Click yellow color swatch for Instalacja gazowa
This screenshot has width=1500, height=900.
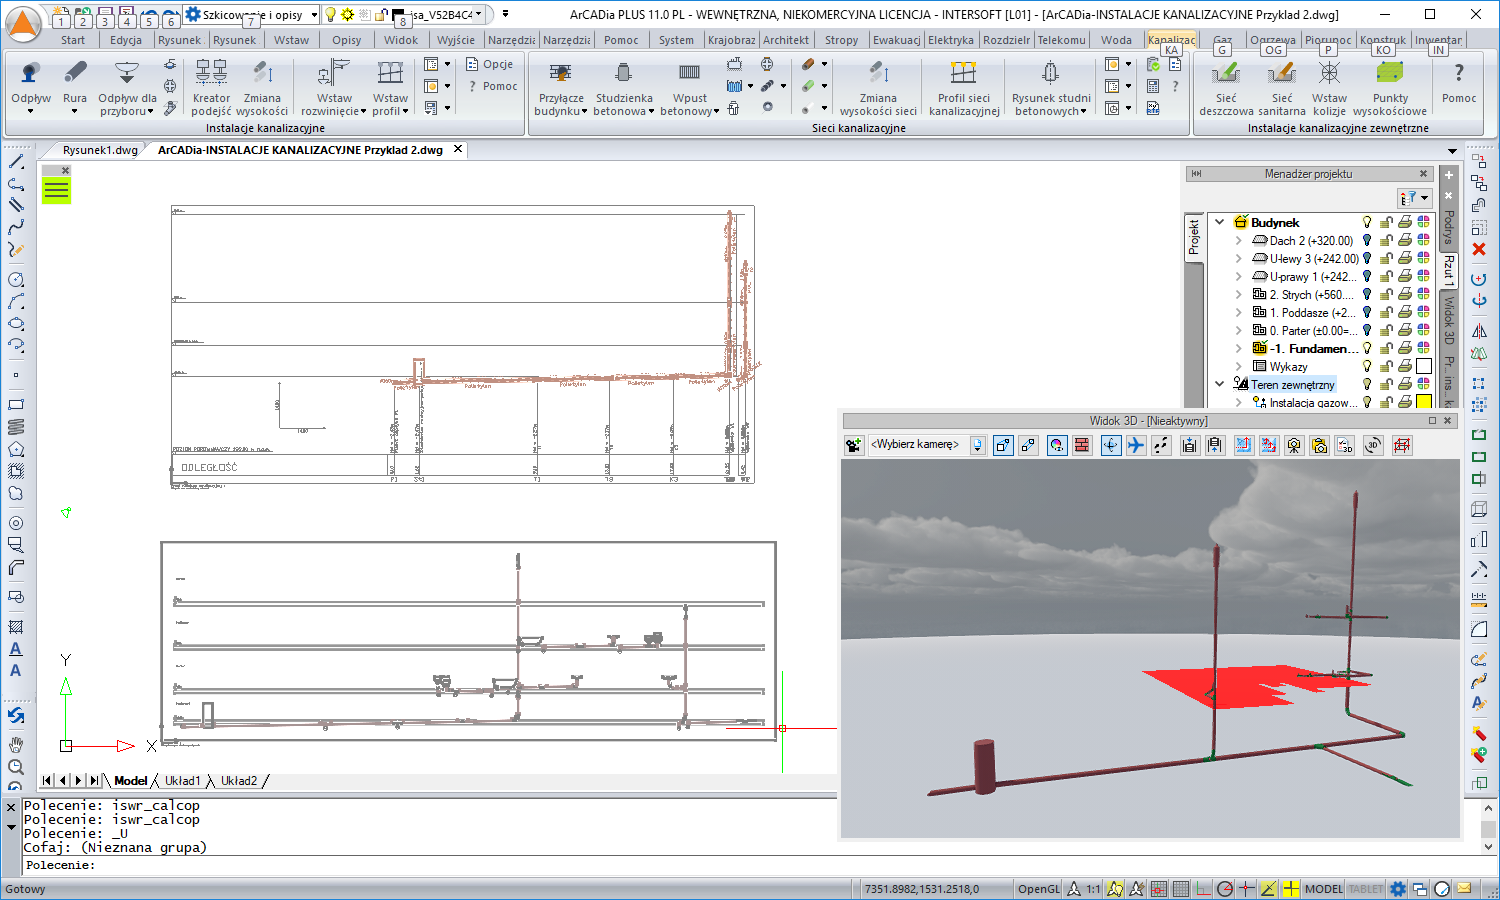coord(1424,402)
